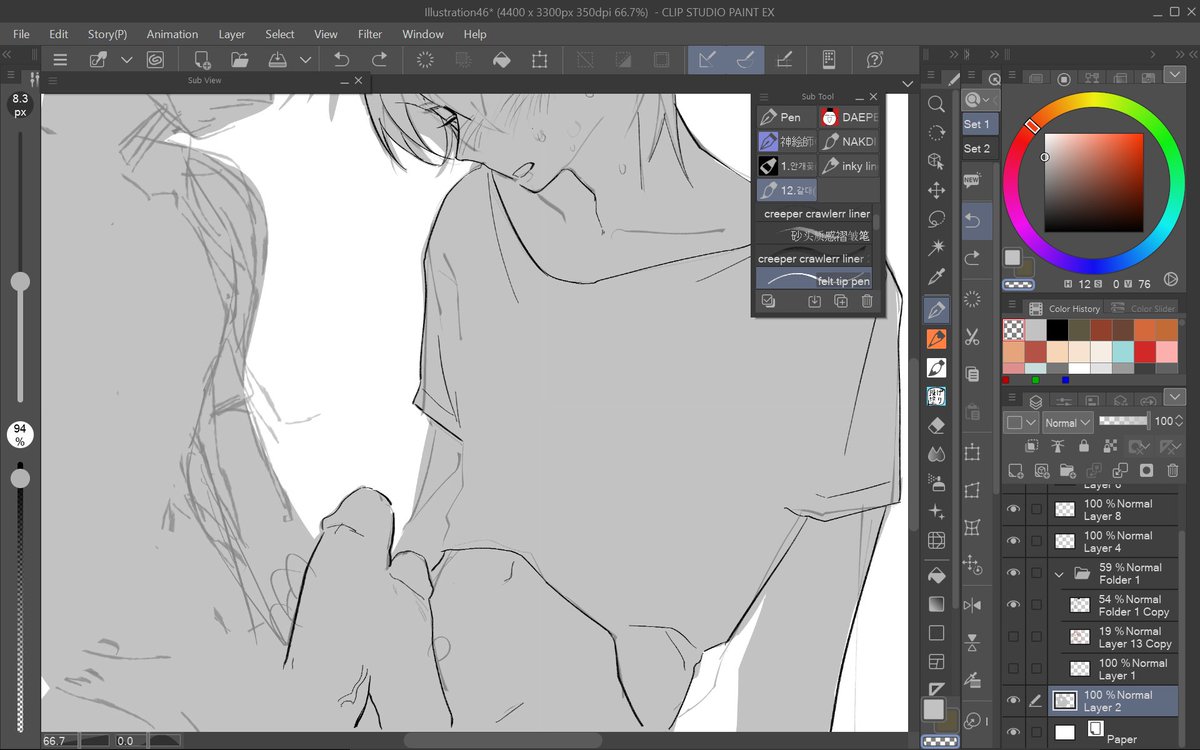Toggle visibility of Folder 1 Copy
The height and width of the screenshot is (750, 1200).
(x=1013, y=605)
